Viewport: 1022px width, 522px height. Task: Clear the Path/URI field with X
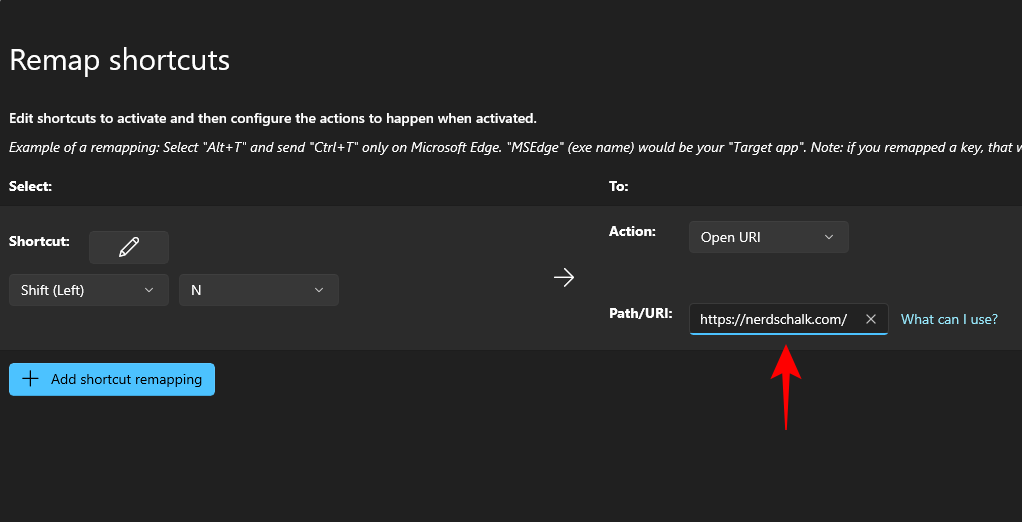[871, 319]
